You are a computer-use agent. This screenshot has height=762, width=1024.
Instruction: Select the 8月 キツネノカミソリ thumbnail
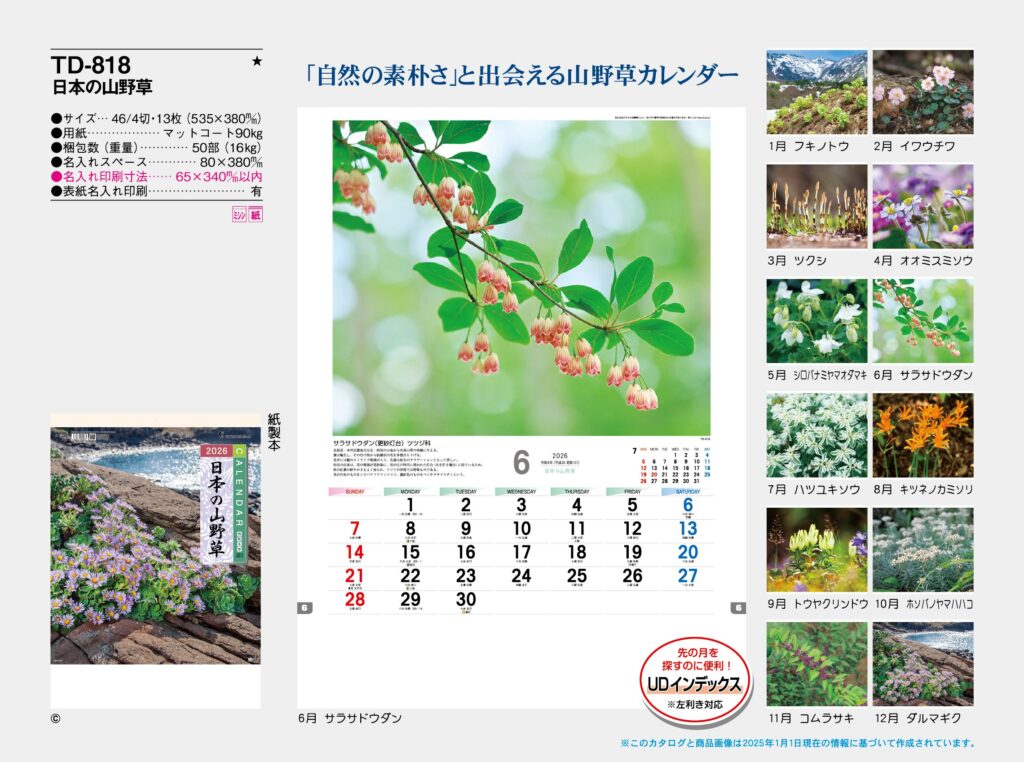tap(922, 435)
